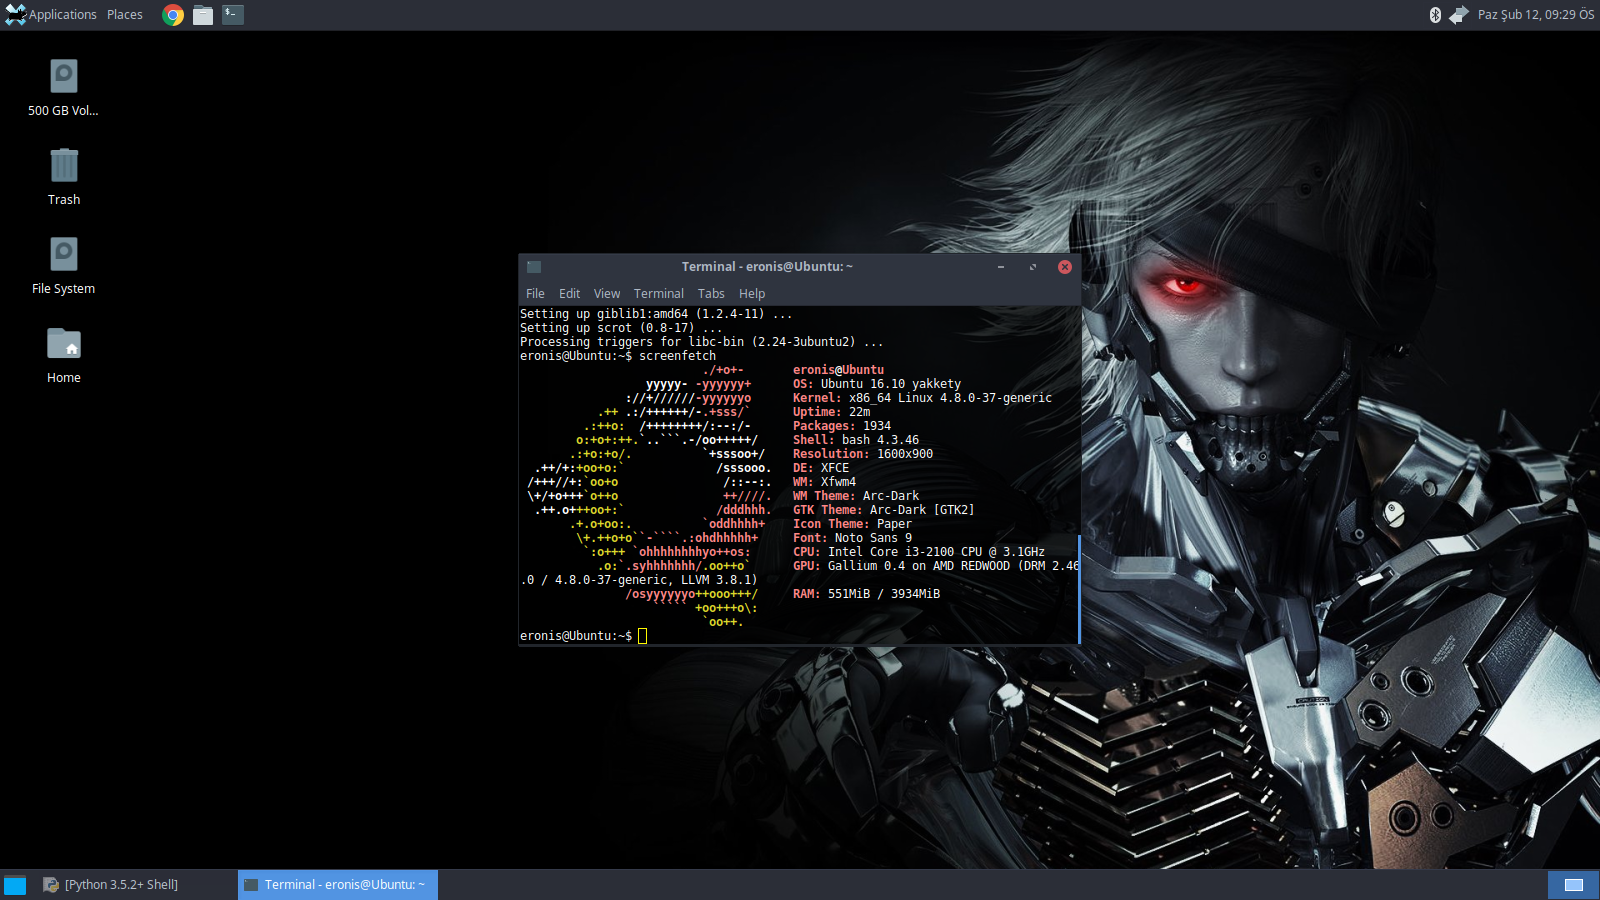Click the 'Font: Noto Sans 9' text
Screen dimensions: 1600x900
pyautogui.click(x=852, y=538)
